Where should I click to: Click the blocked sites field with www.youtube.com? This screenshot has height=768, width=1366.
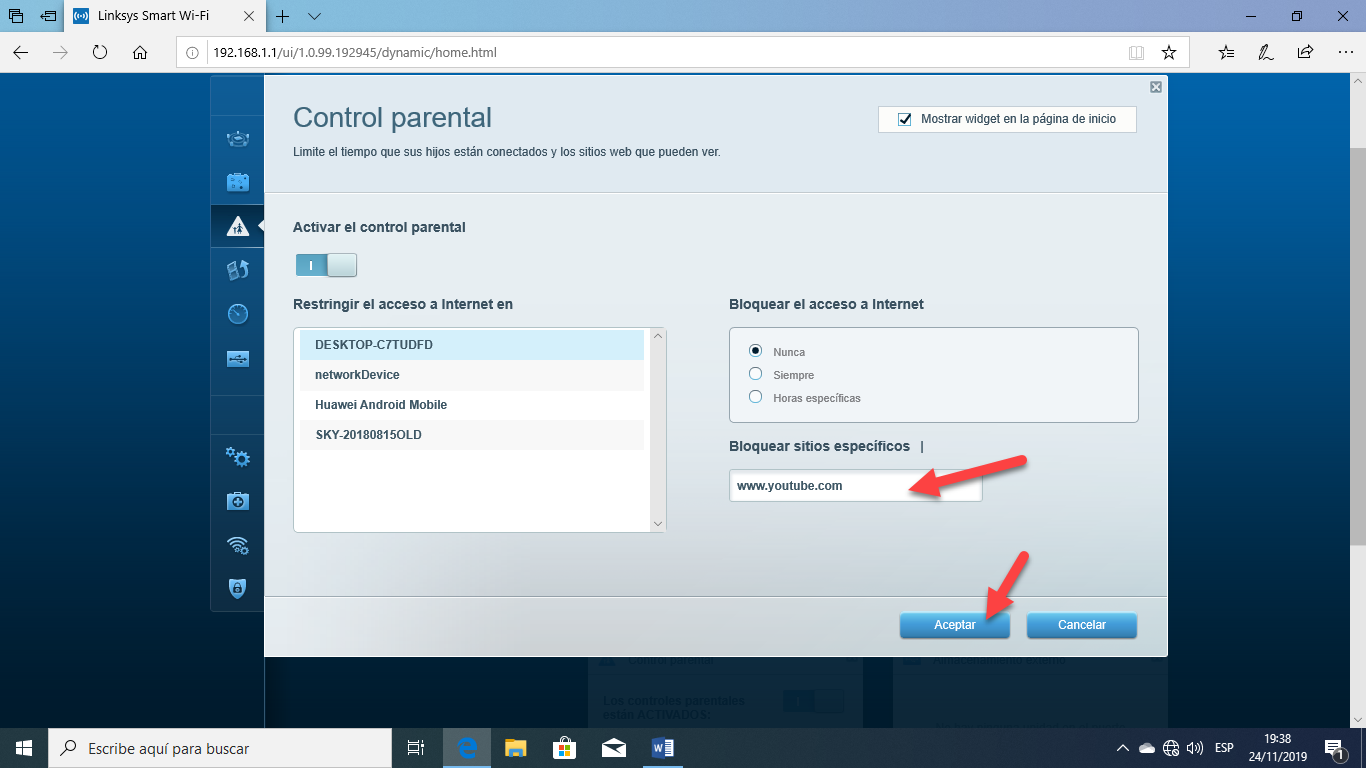(855, 486)
